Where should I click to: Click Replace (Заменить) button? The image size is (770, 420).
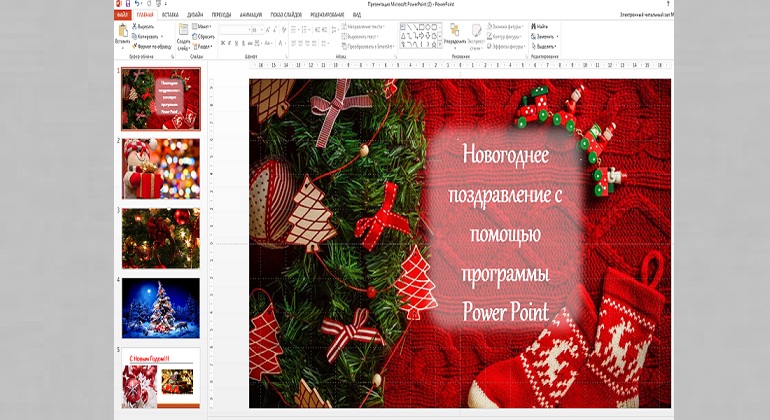tap(544, 36)
